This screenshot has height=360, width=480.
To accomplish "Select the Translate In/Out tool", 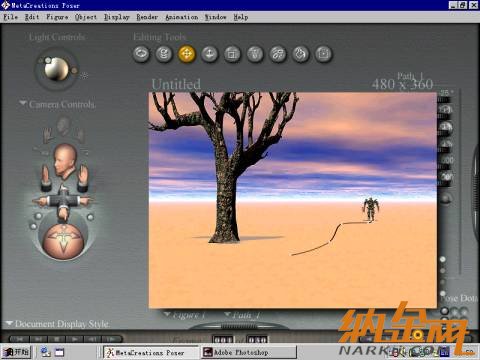I will coord(210,54).
